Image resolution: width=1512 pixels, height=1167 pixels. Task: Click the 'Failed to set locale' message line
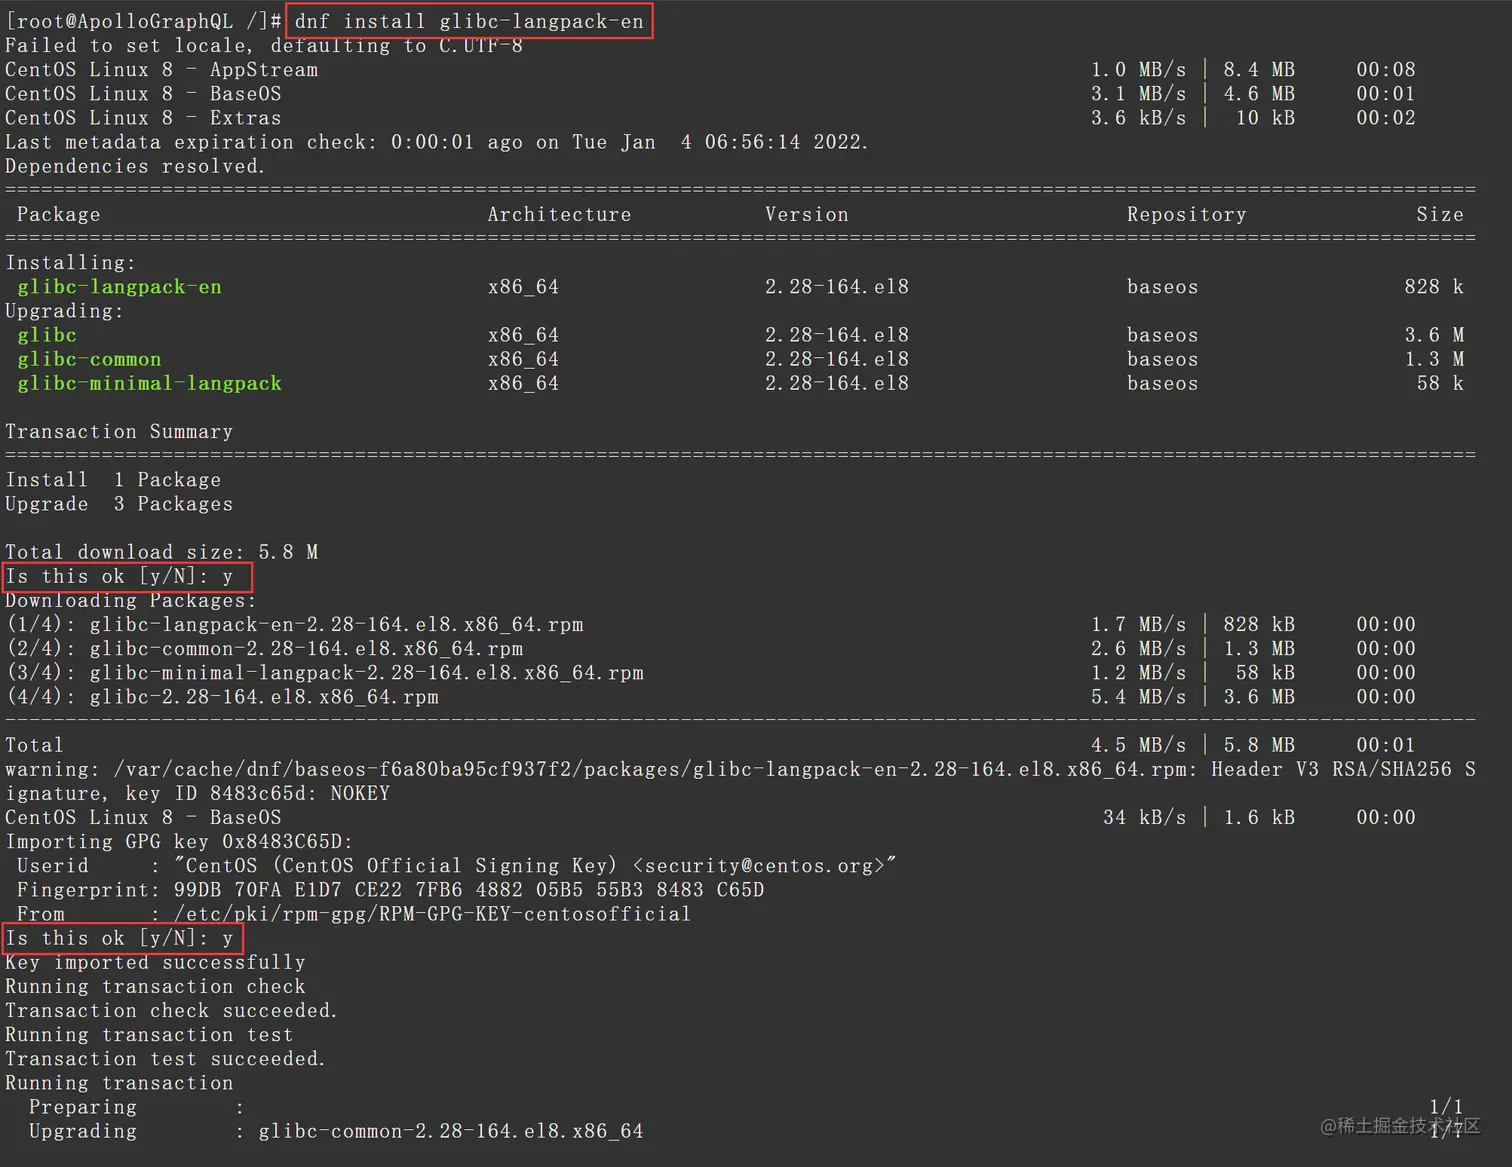264,45
